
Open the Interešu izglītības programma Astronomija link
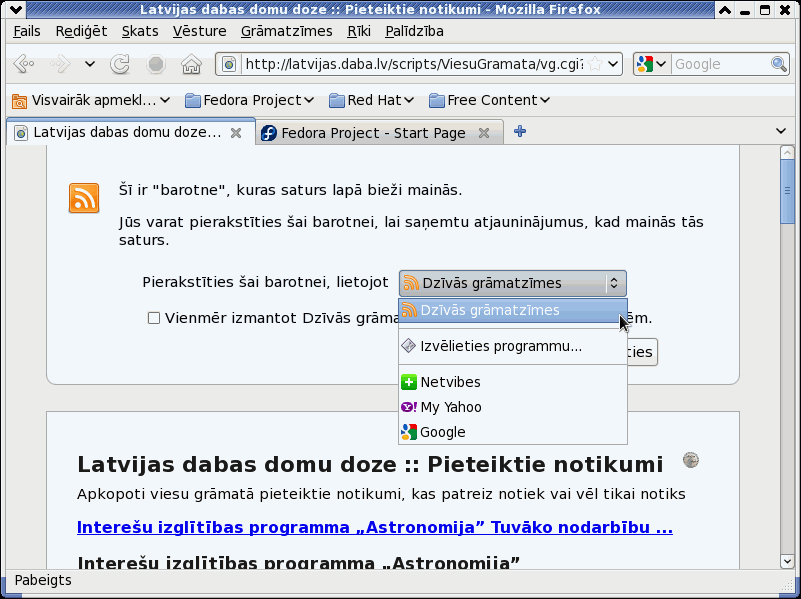click(x=374, y=527)
